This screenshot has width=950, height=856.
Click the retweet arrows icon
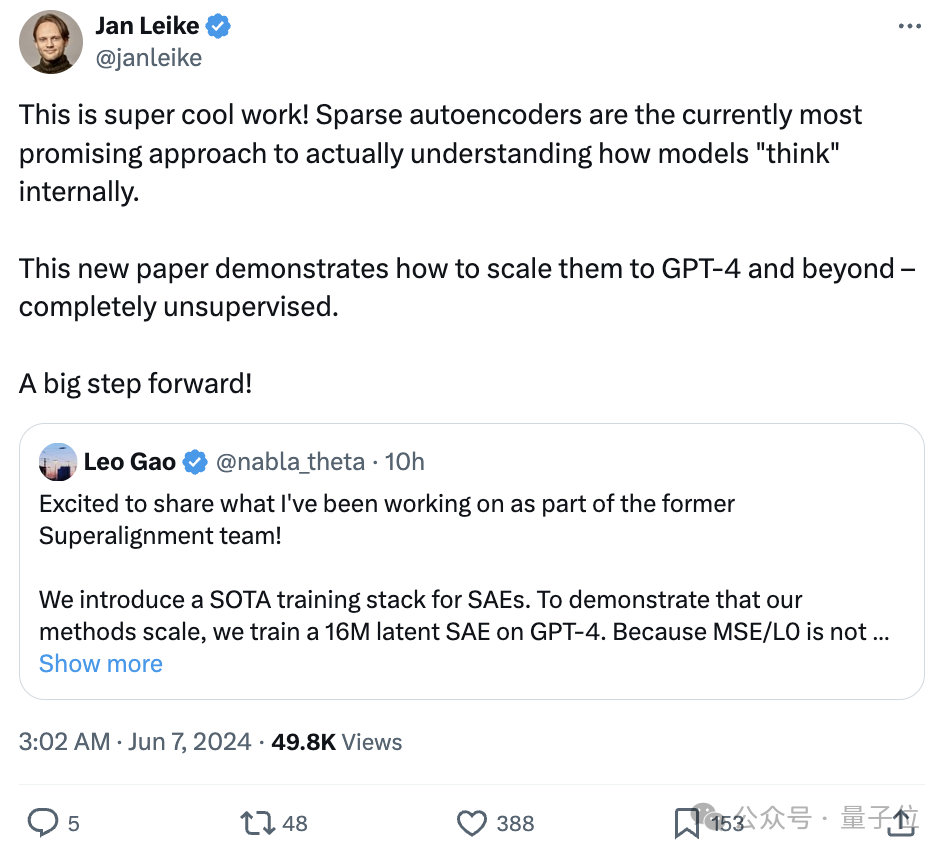[258, 823]
